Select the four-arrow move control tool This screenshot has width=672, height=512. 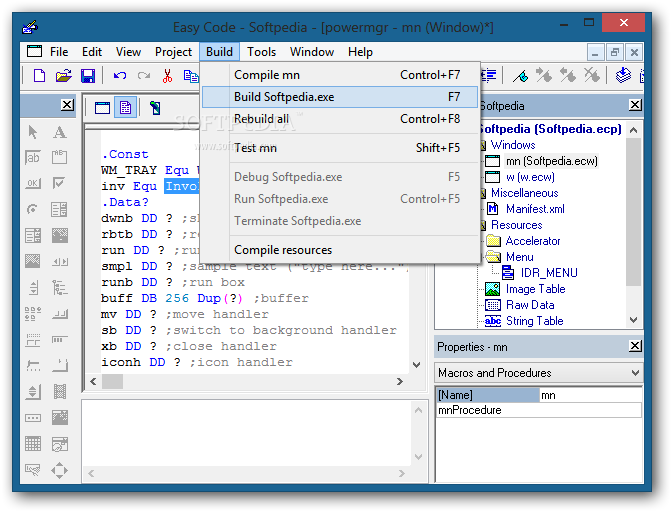(x=60, y=470)
